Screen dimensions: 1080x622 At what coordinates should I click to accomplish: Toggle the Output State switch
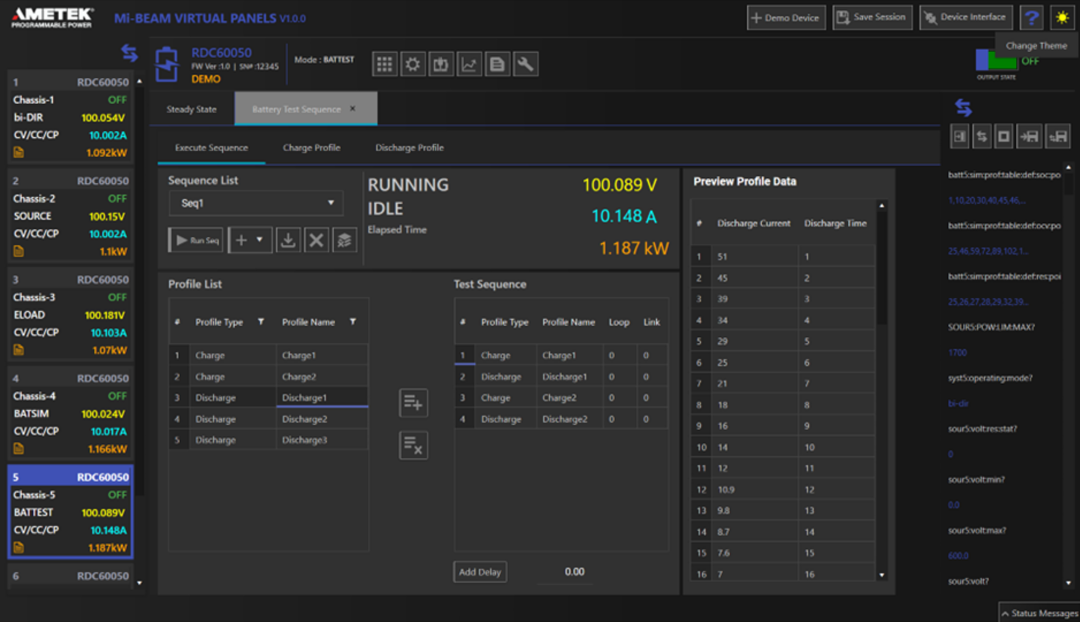[996, 60]
